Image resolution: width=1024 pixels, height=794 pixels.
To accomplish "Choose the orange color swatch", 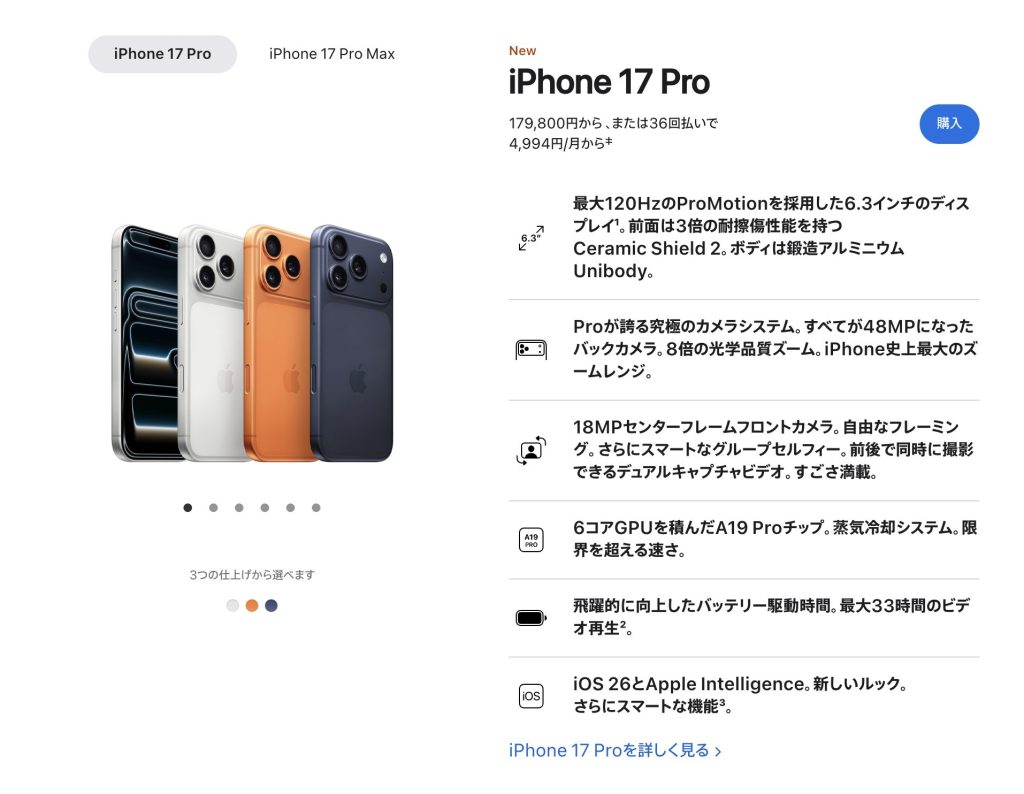I will click(252, 605).
